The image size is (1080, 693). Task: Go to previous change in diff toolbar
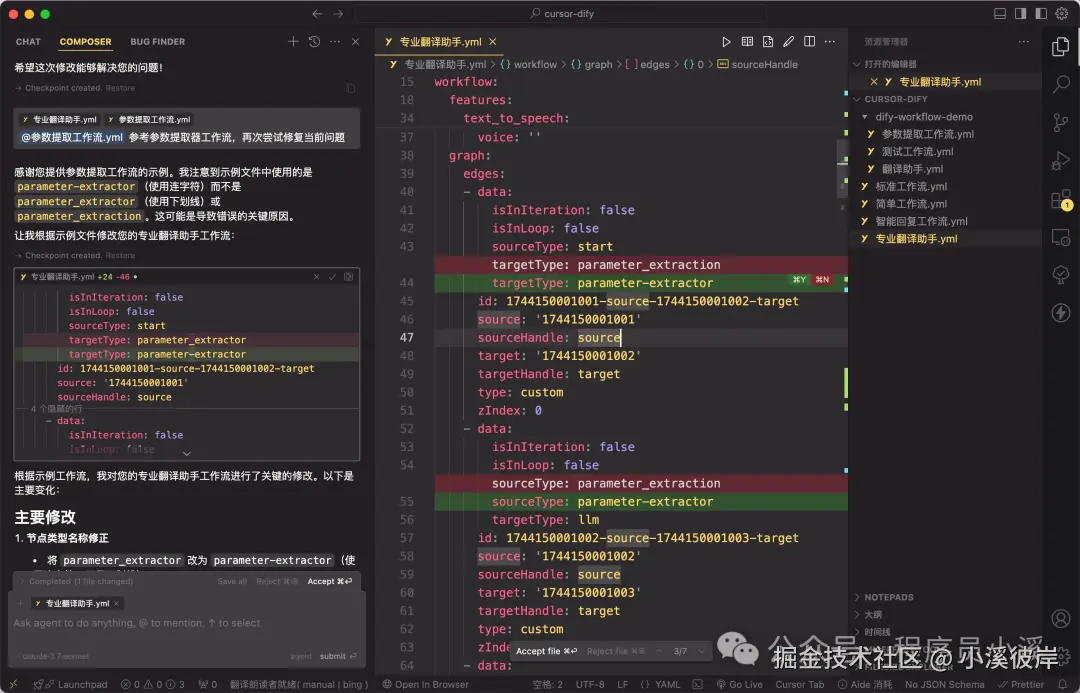pyautogui.click(x=659, y=651)
